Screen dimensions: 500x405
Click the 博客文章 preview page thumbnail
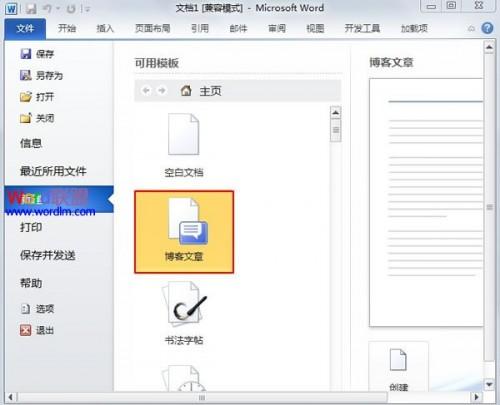point(426,202)
